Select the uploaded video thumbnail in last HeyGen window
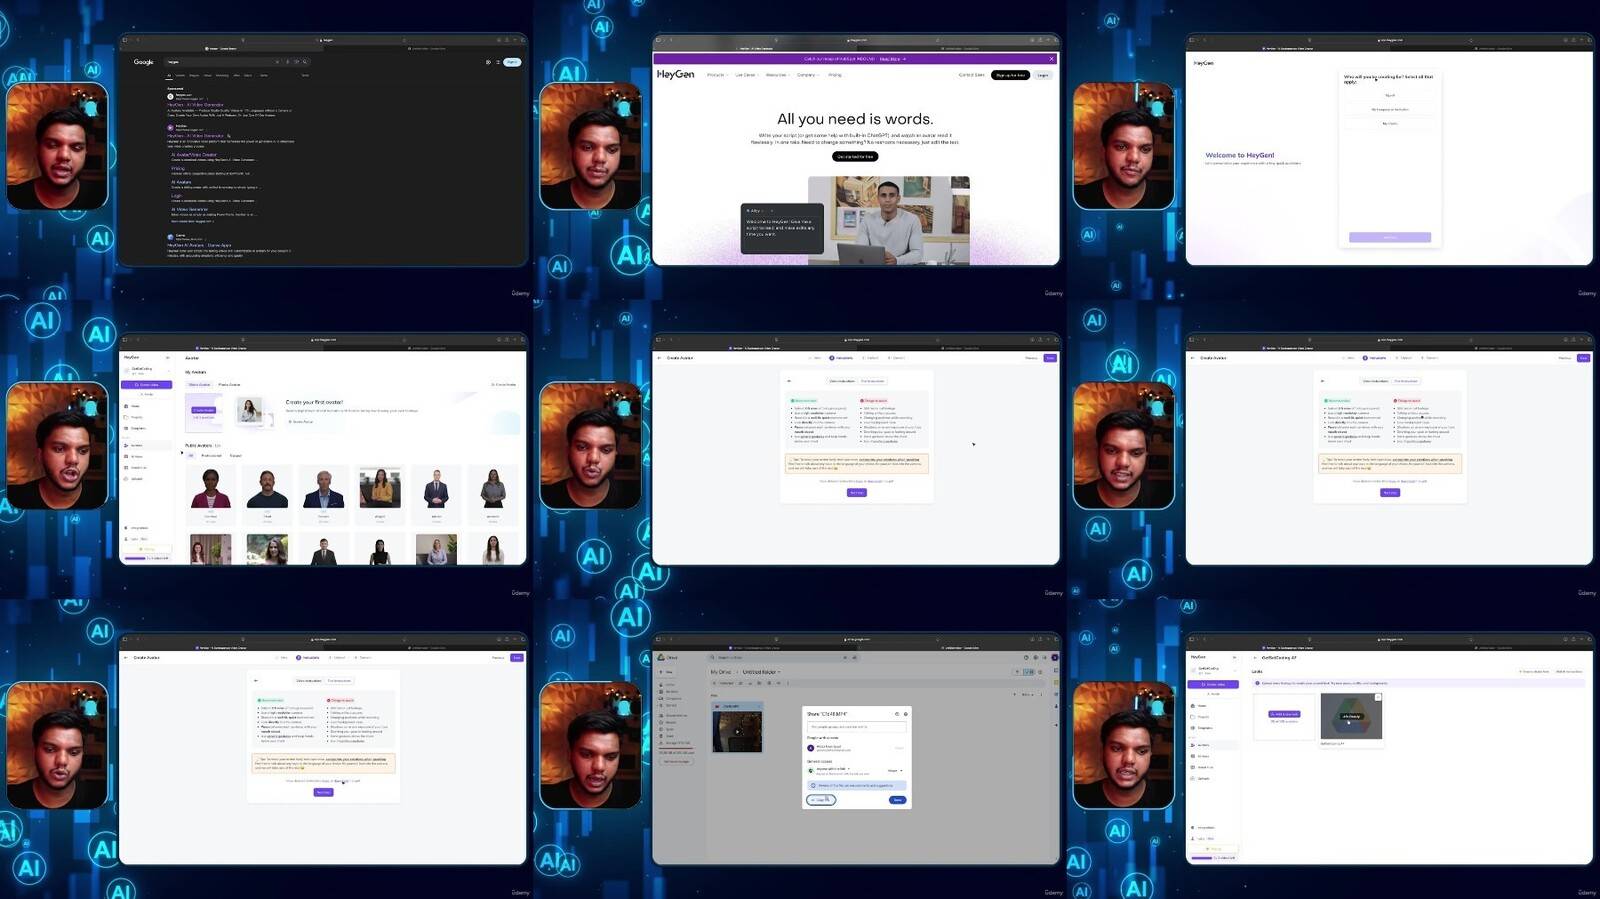Image resolution: width=1600 pixels, height=899 pixels. [1351, 716]
